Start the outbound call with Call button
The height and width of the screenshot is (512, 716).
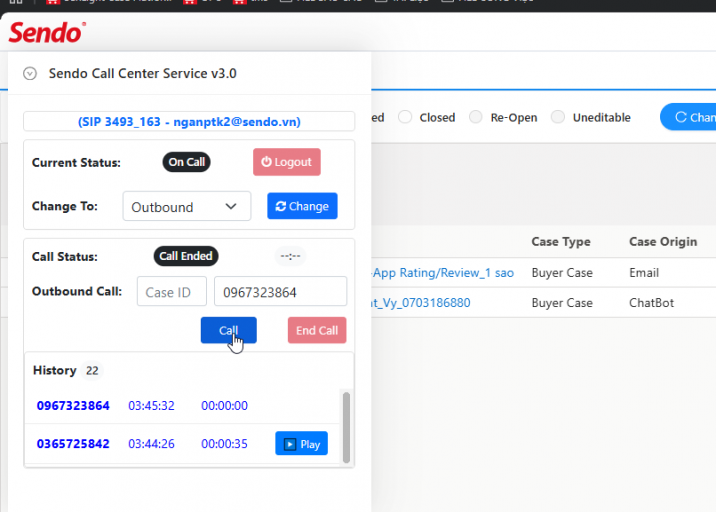coord(229,330)
